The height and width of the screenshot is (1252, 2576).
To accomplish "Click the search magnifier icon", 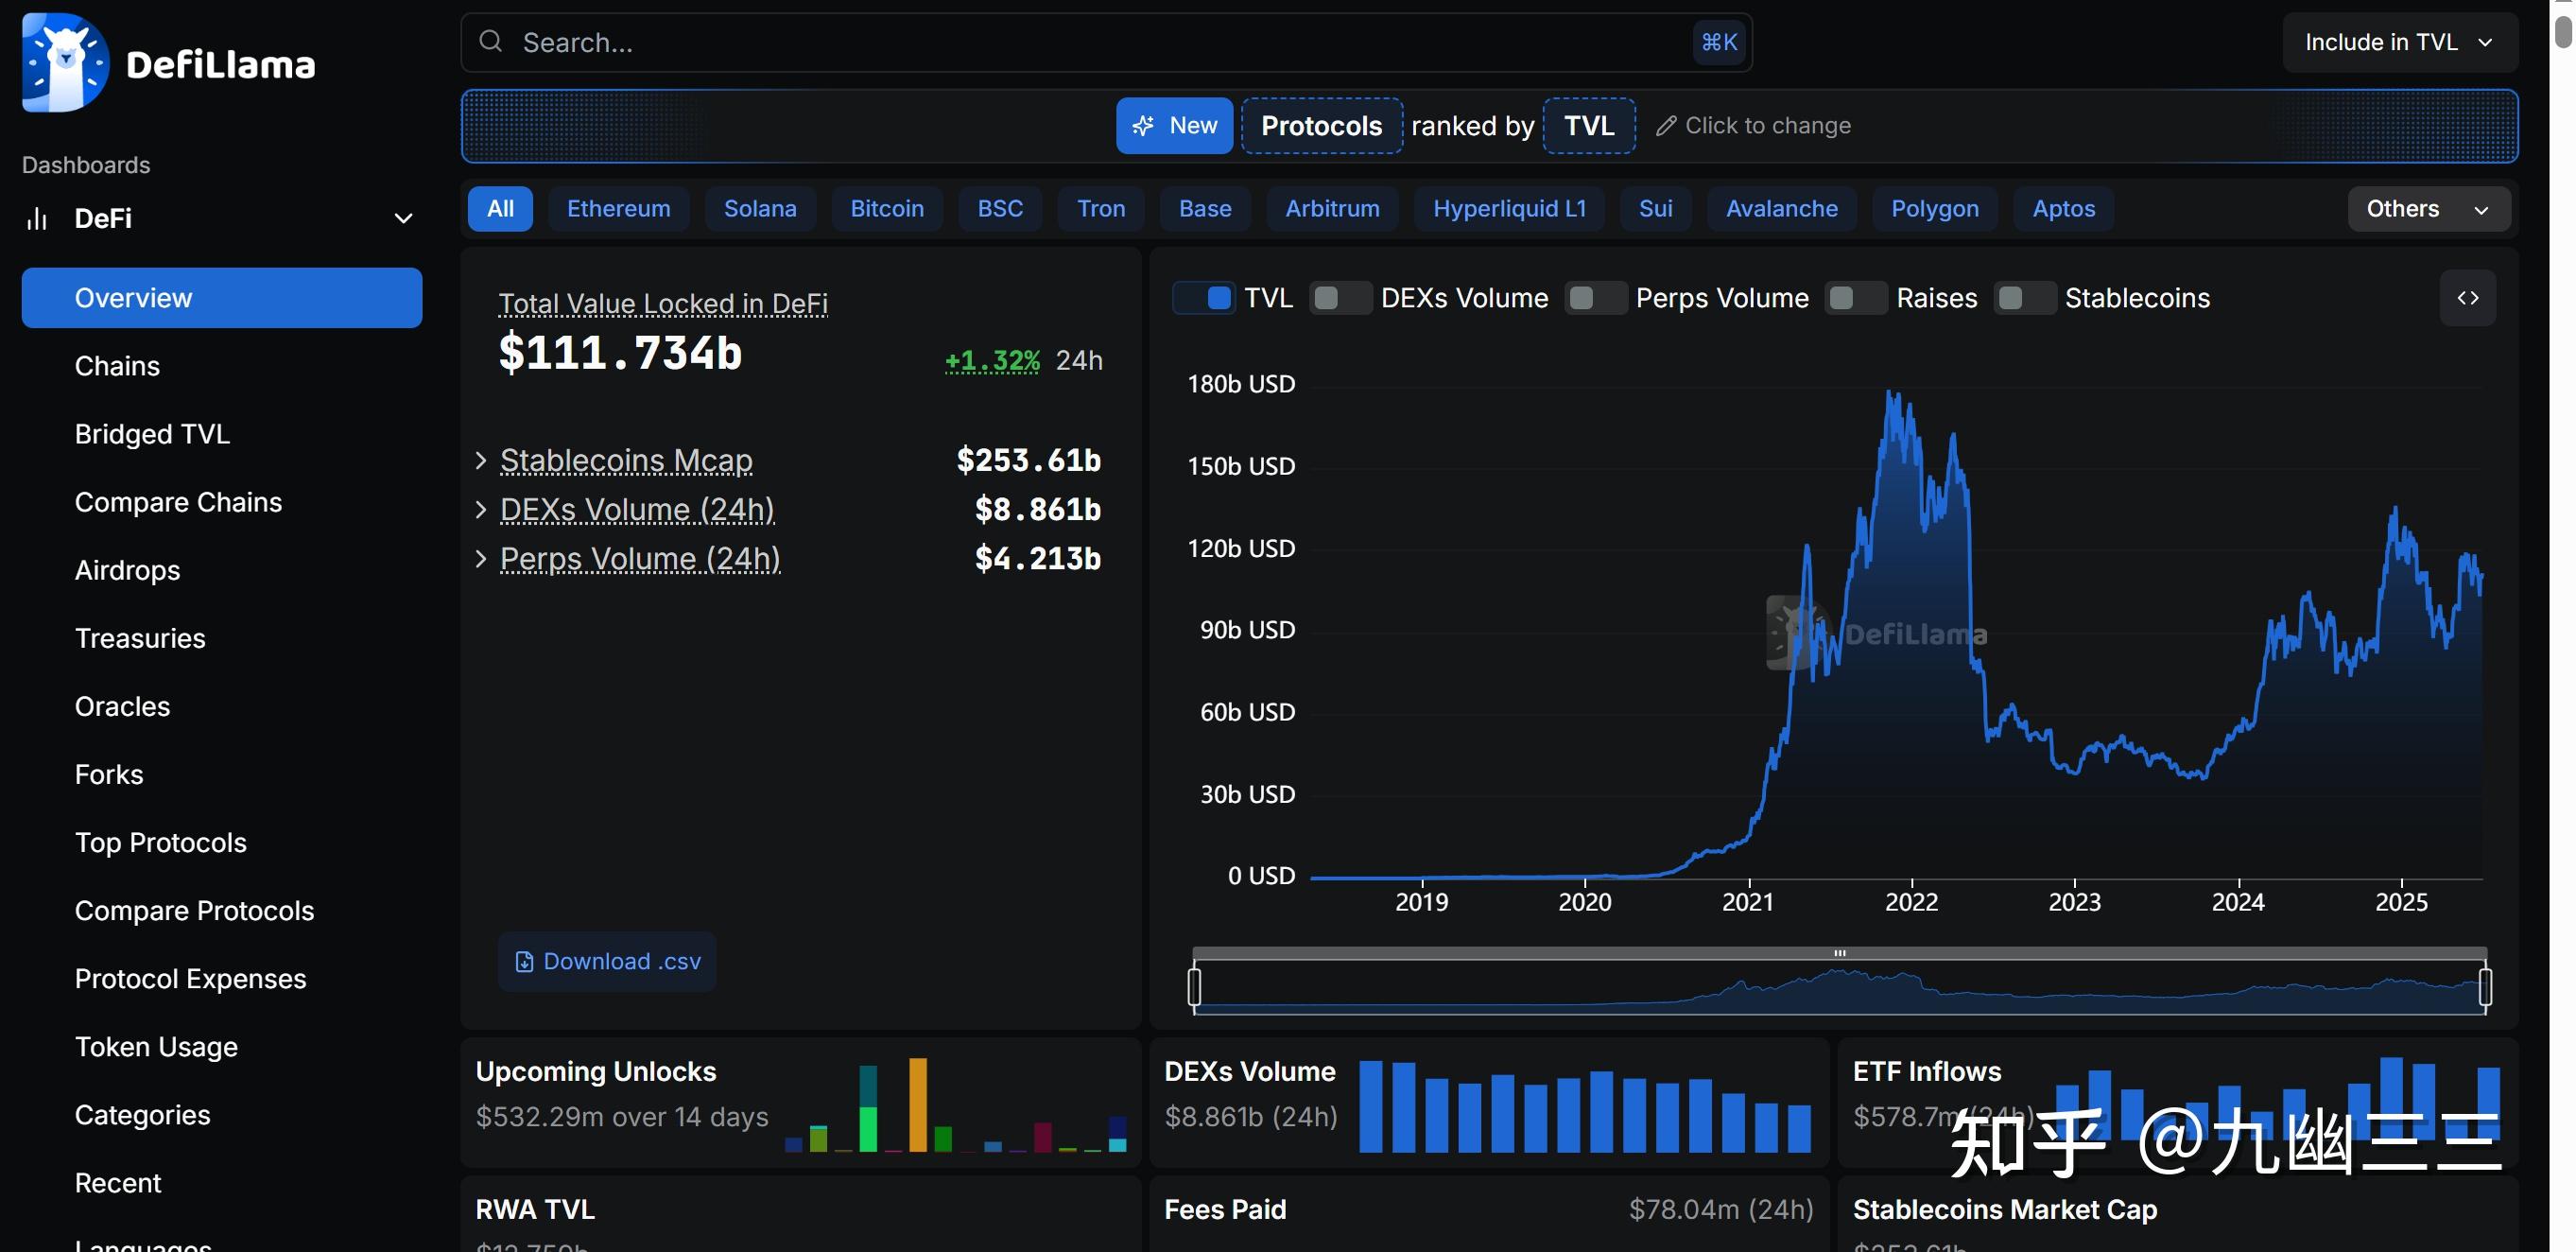I will pos(490,41).
